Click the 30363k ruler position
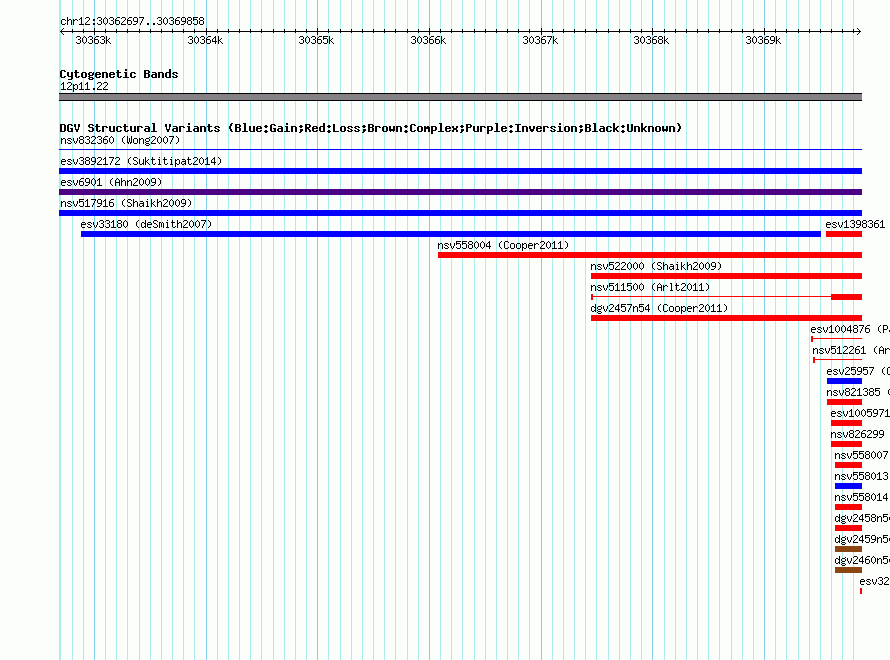This screenshot has height=660, width=890. [x=93, y=40]
